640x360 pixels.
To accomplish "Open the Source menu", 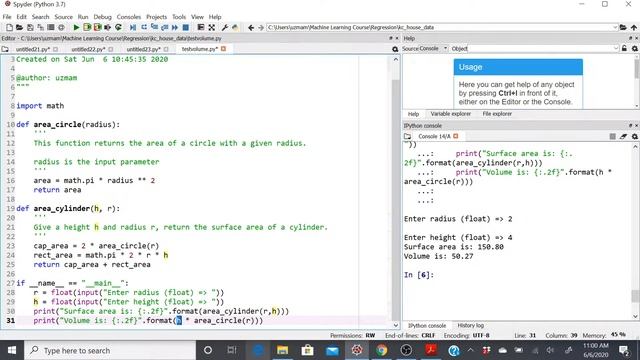I will click(64, 17).
